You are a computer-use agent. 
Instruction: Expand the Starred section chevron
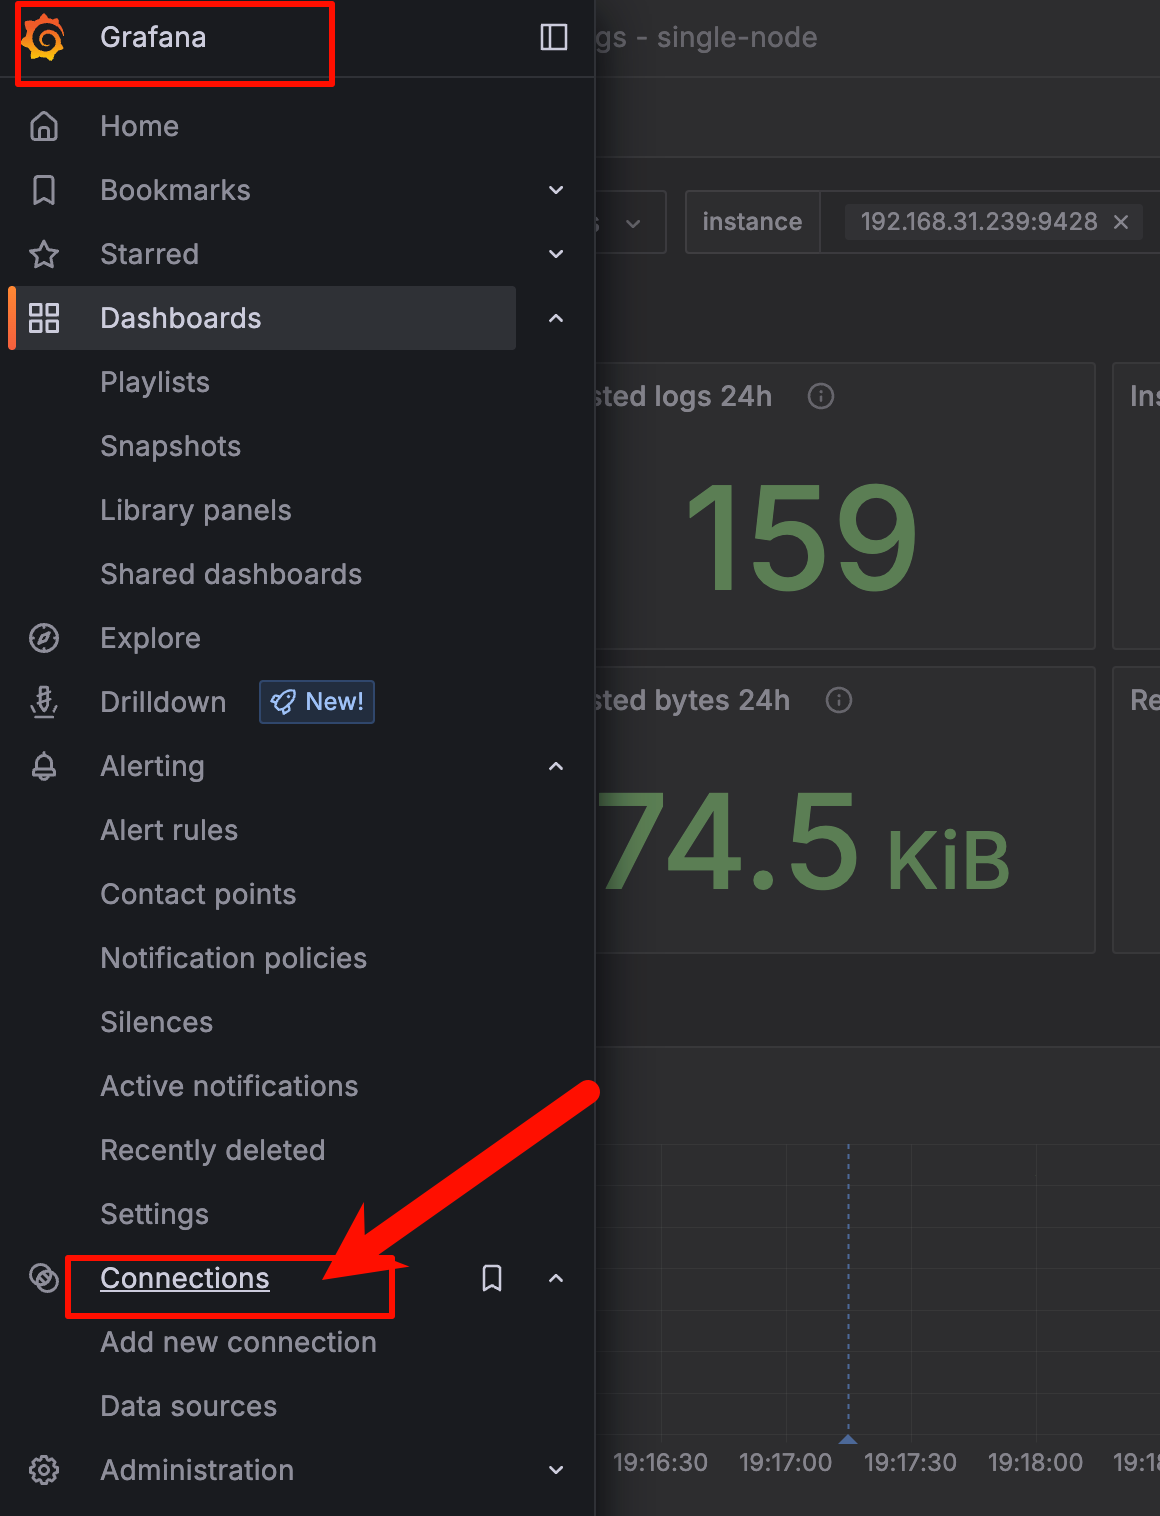click(556, 254)
